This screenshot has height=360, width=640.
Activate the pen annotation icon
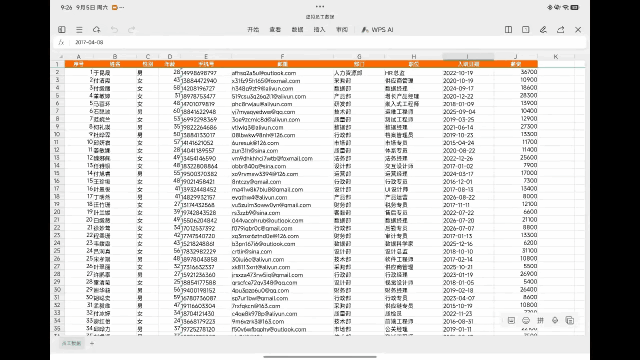(x=543, y=29)
